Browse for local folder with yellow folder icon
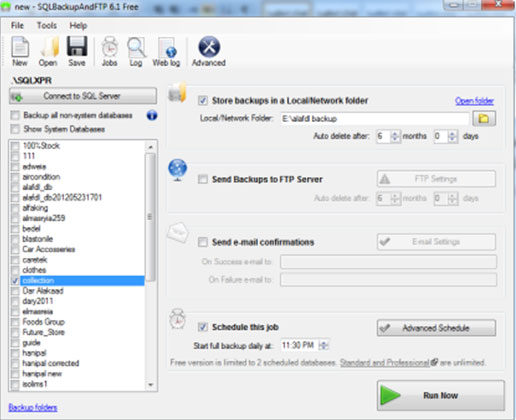 [x=484, y=118]
